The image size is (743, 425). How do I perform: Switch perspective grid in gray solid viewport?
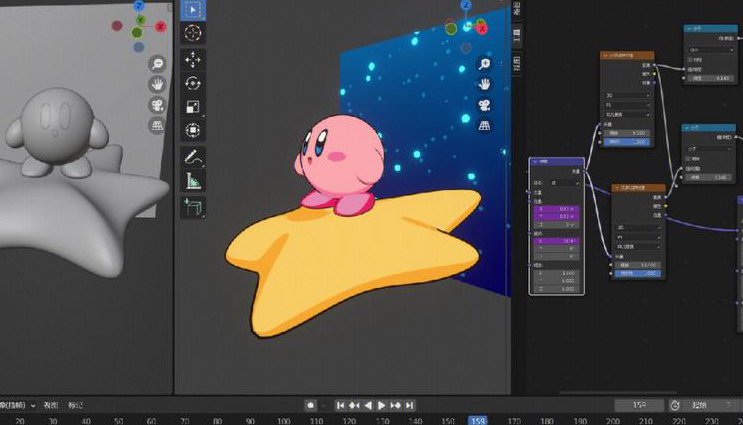click(x=157, y=125)
